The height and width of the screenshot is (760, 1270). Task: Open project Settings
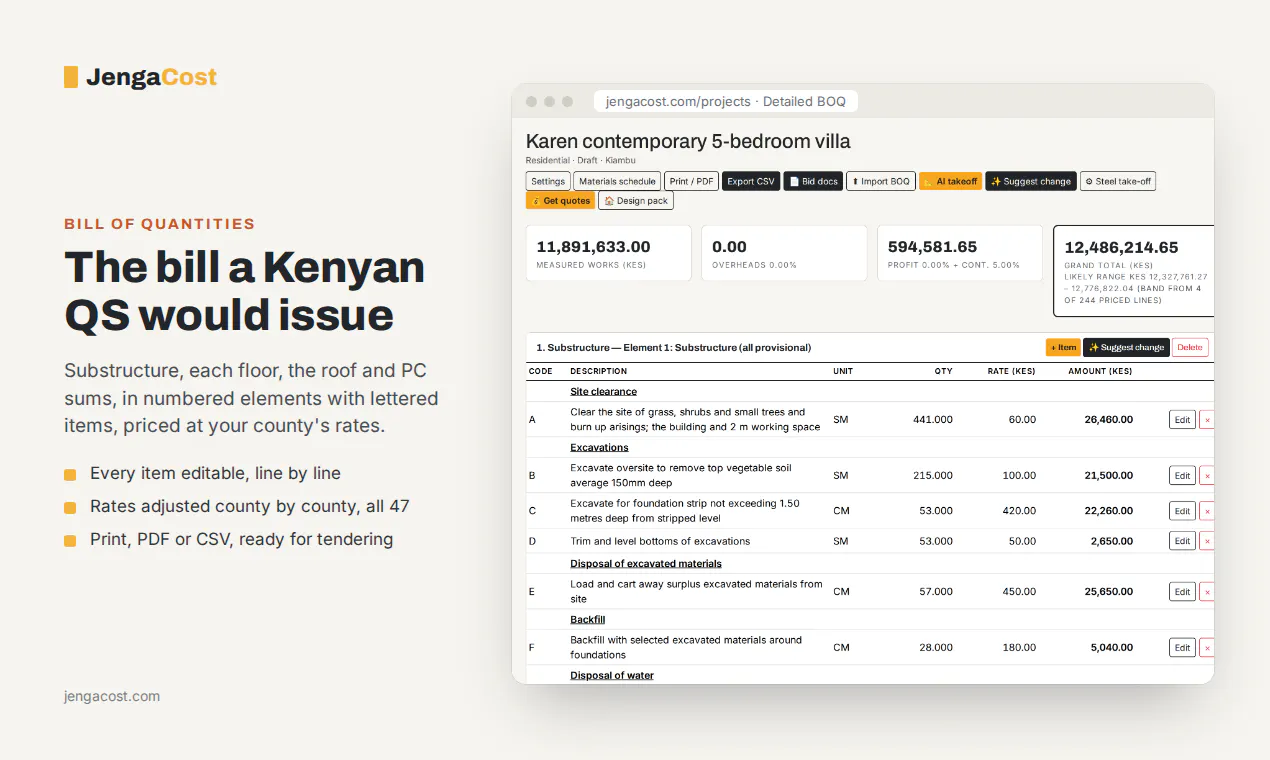548,181
